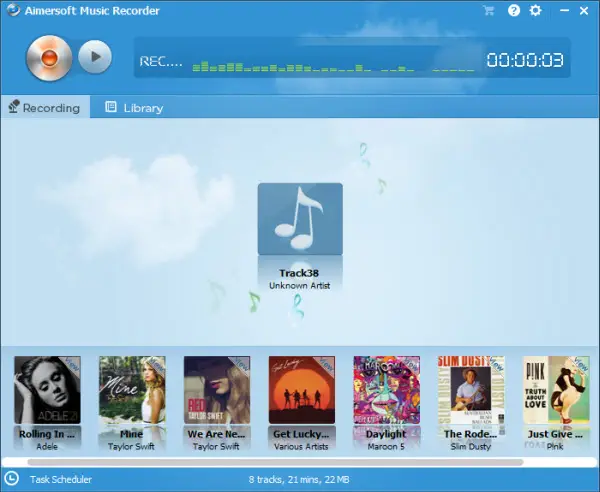Click the 'Rolling In ...' track title
600x492 pixels.
(x=47, y=434)
